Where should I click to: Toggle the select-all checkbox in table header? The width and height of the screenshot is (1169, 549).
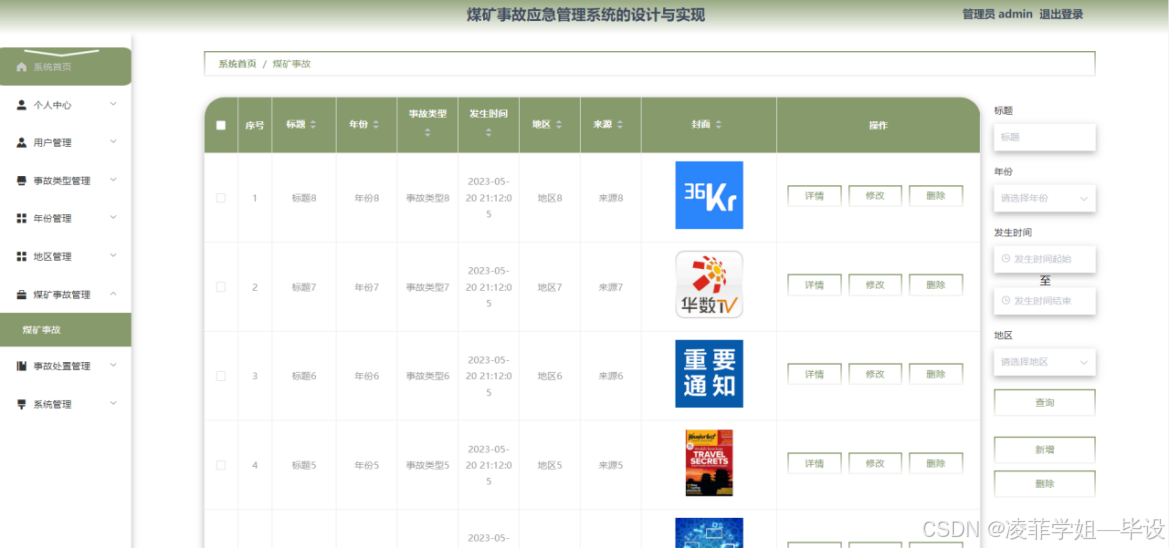coord(221,125)
